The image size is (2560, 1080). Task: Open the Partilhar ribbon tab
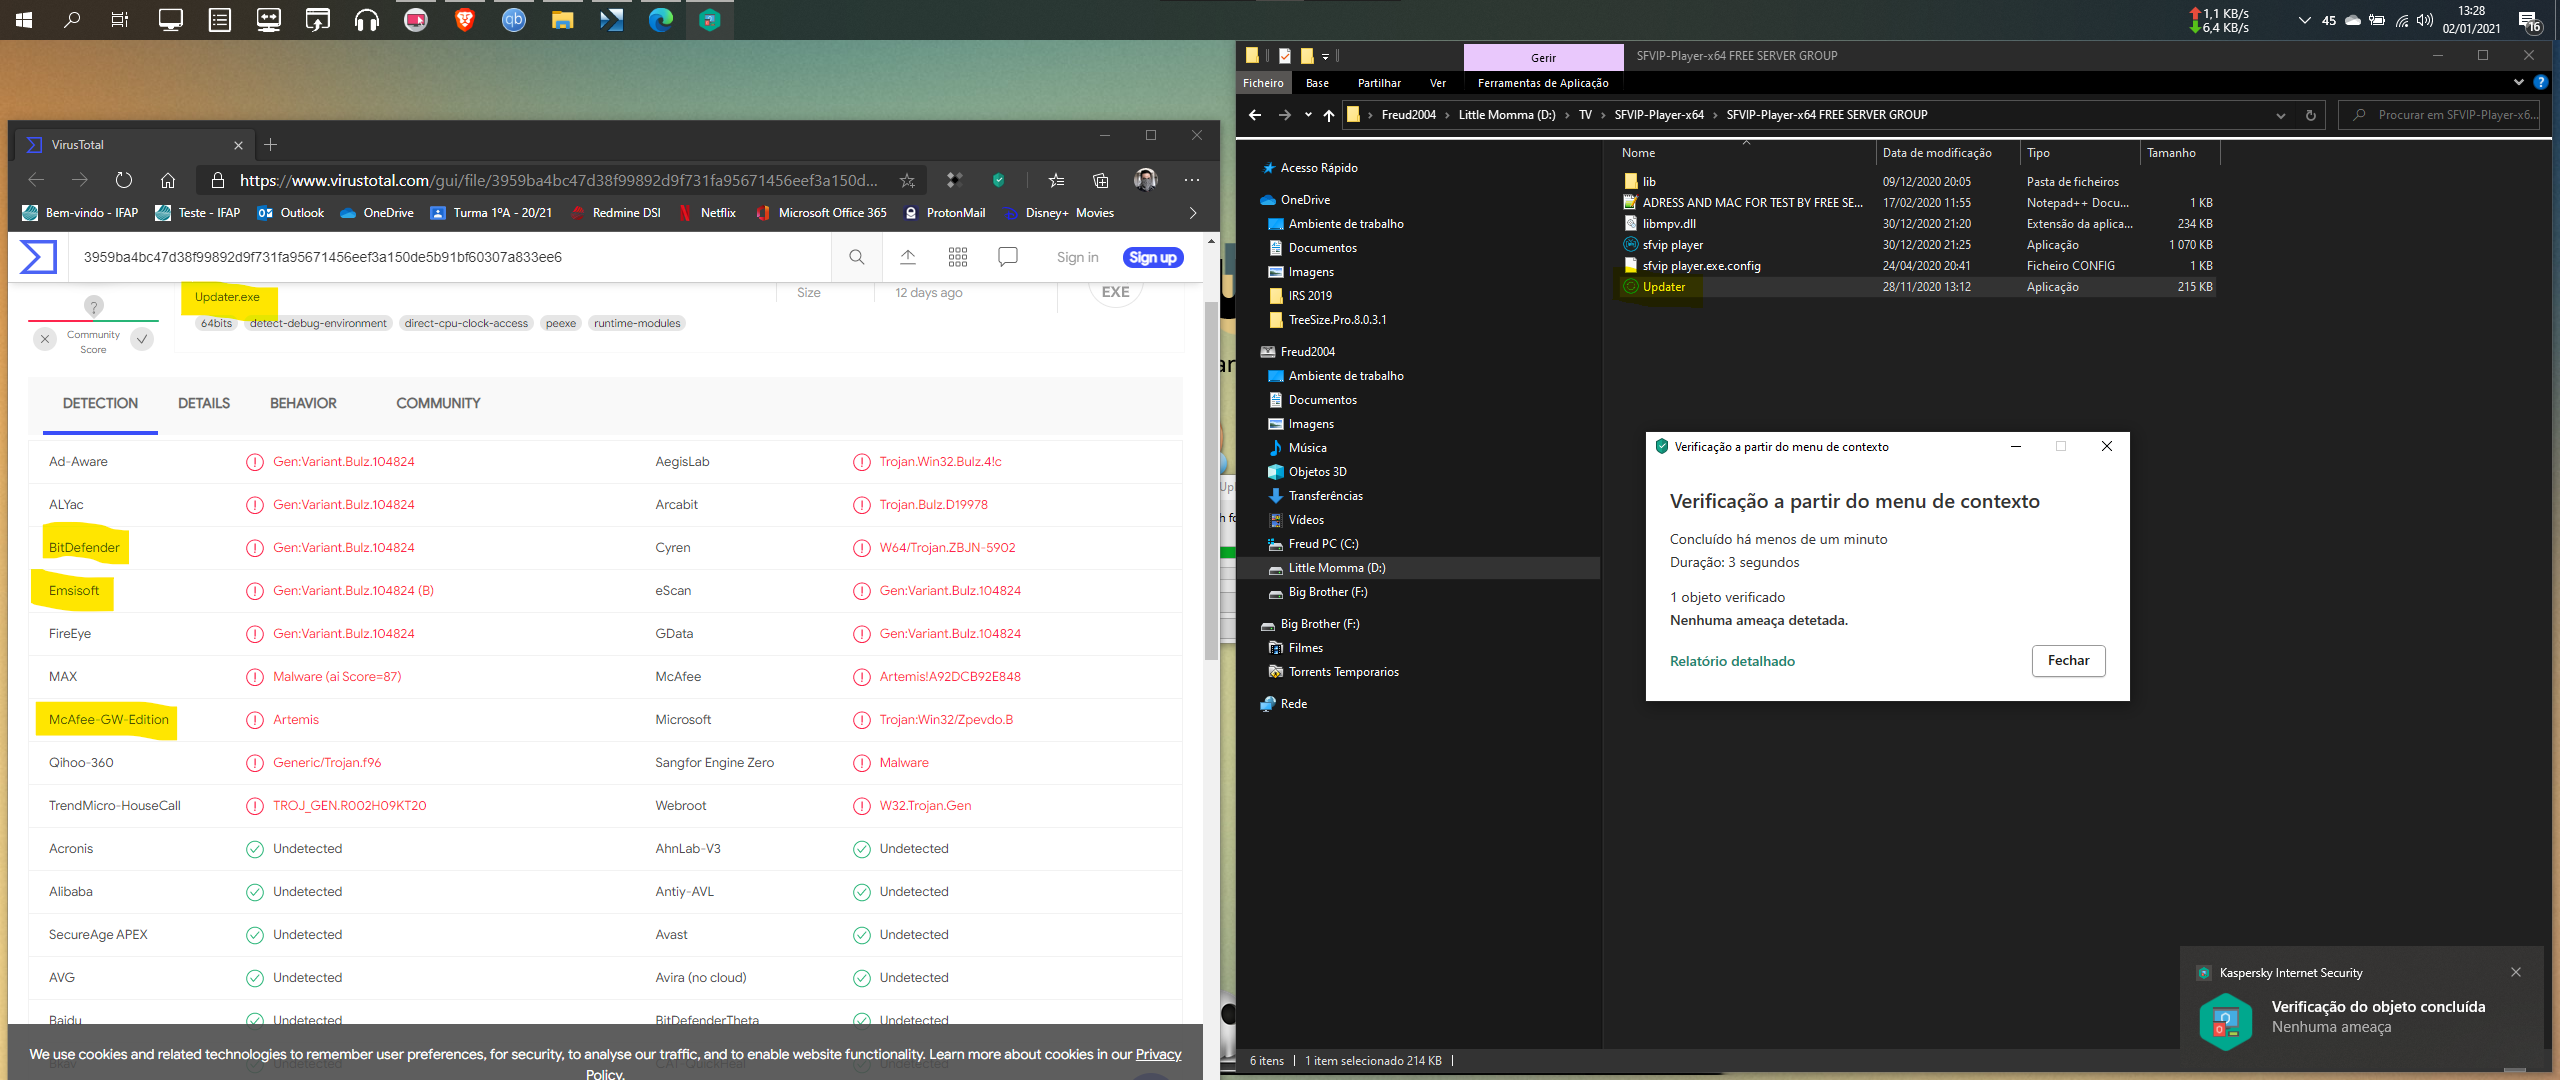coord(1378,83)
